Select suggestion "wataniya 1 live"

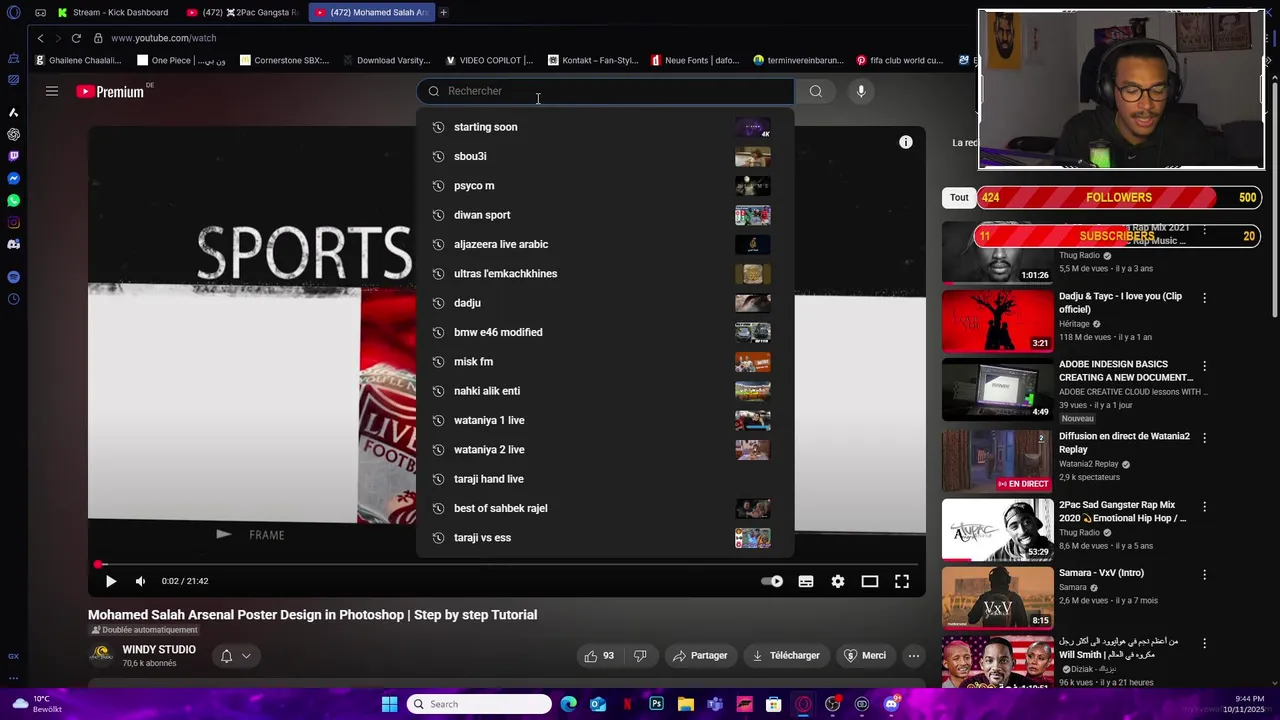[x=605, y=420]
